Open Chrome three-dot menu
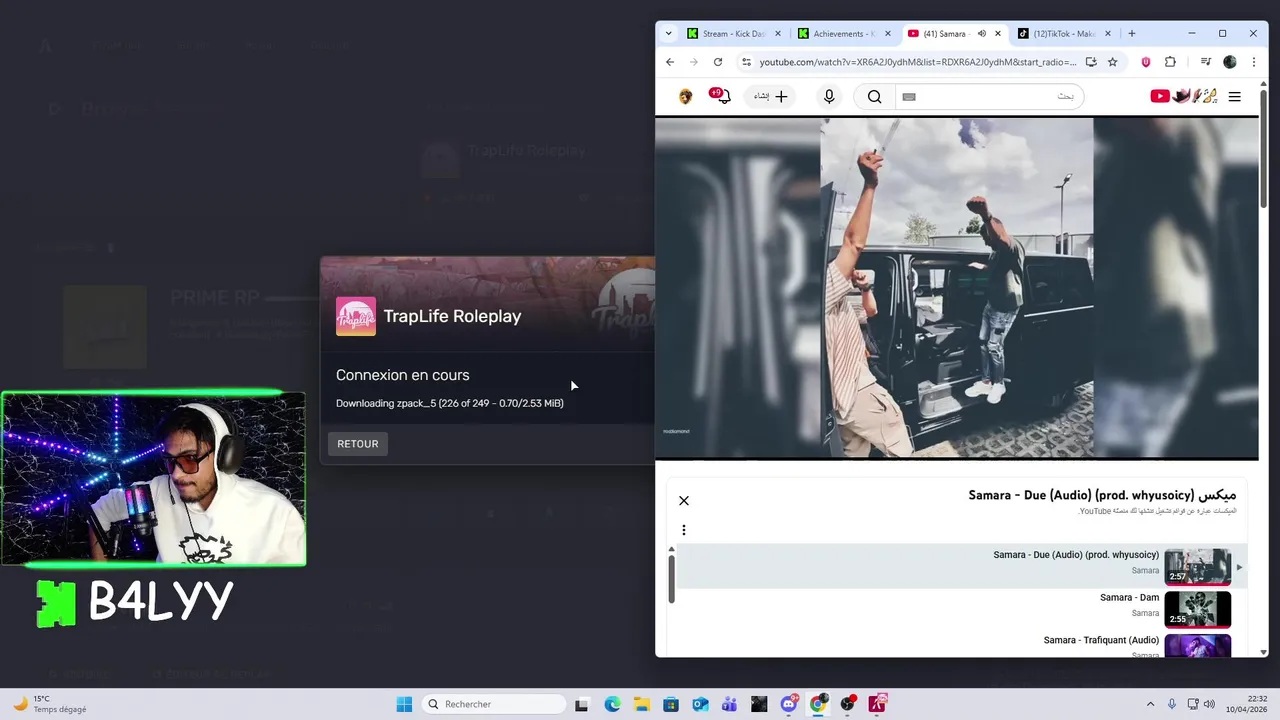 [1254, 62]
